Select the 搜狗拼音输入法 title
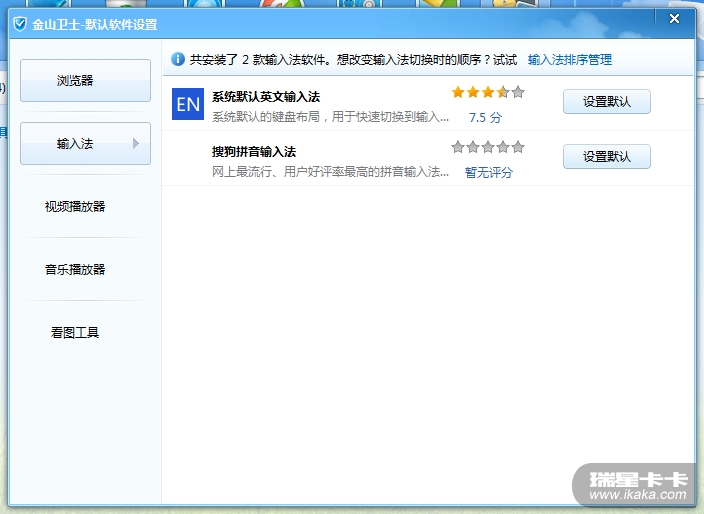Viewport: 704px width, 514px height. (x=254, y=152)
